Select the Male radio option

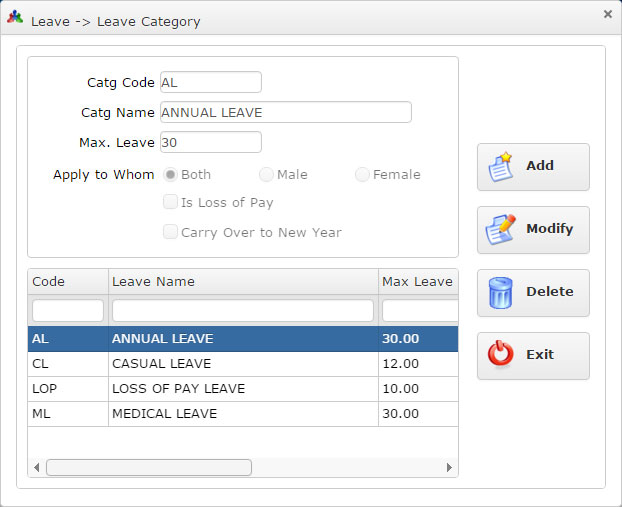[267, 175]
